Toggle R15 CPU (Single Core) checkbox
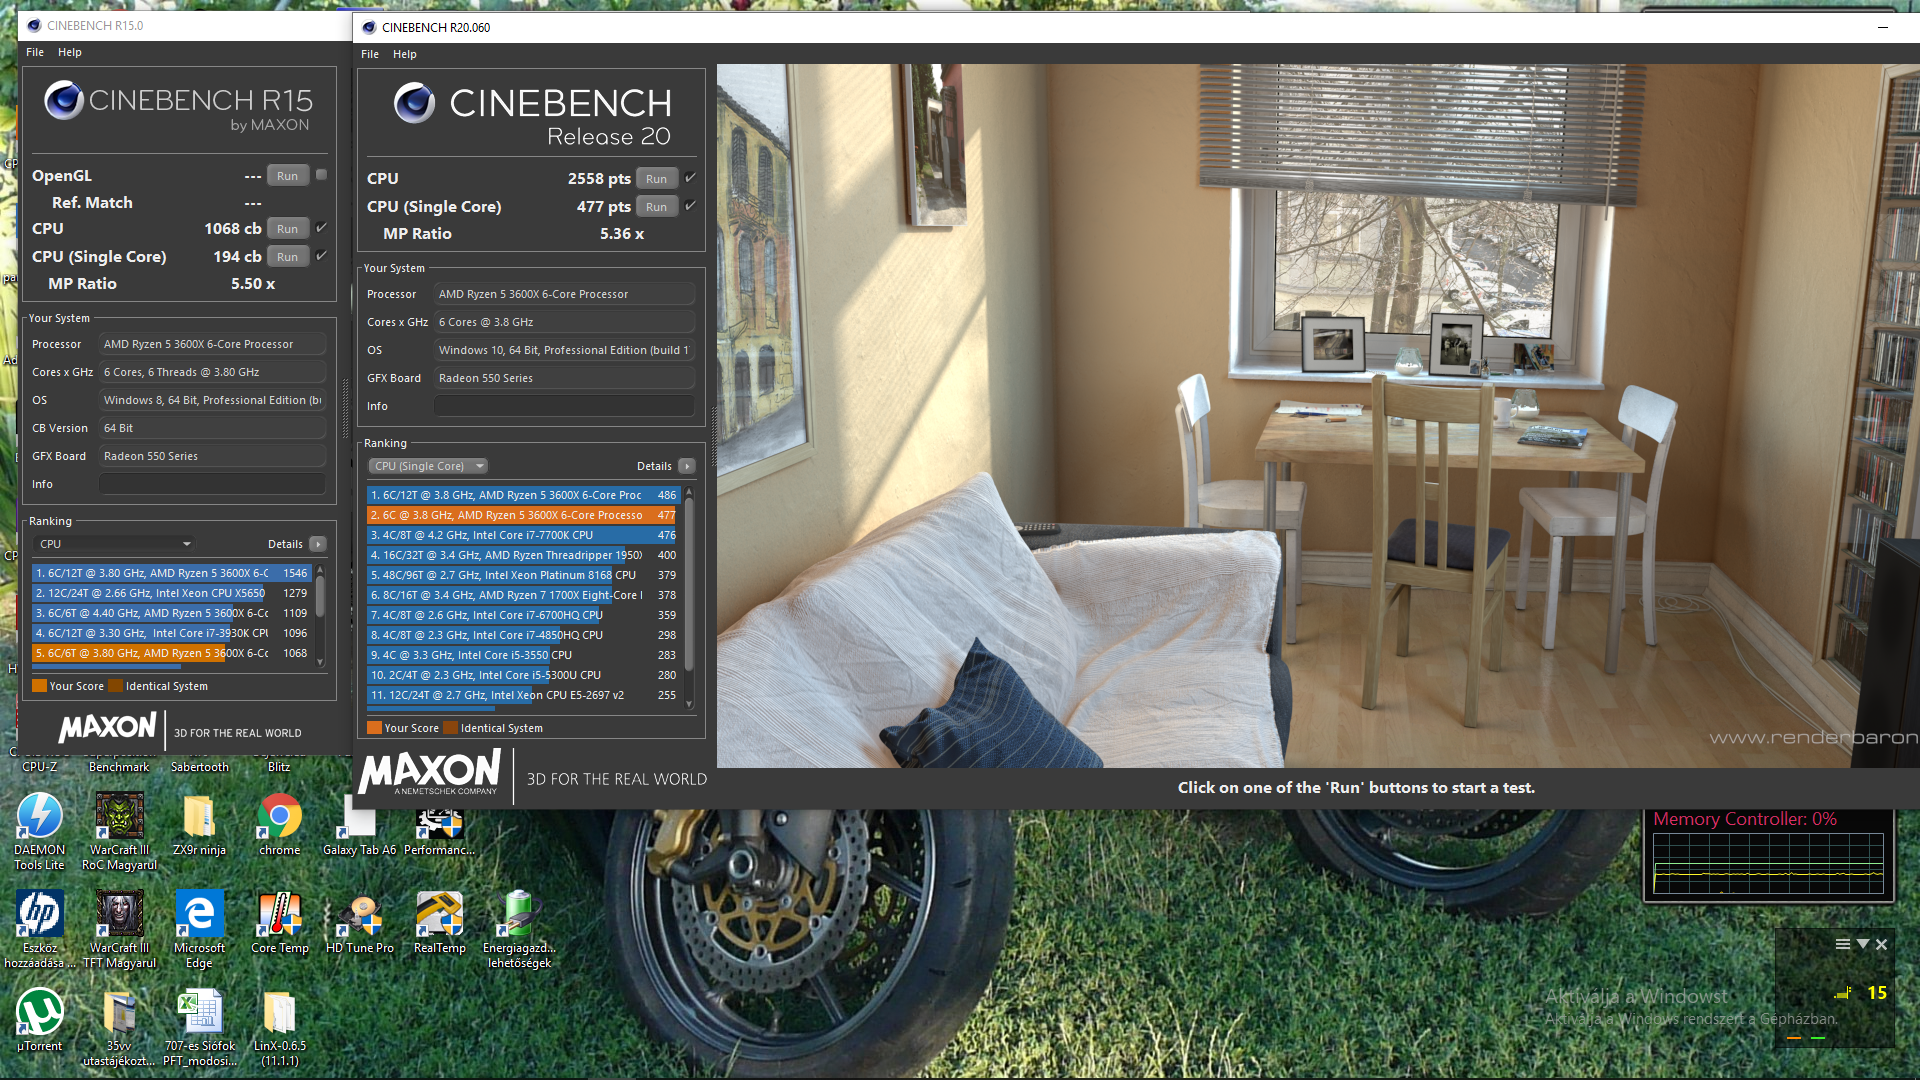Screen dimensions: 1920x1080 pyautogui.click(x=321, y=256)
